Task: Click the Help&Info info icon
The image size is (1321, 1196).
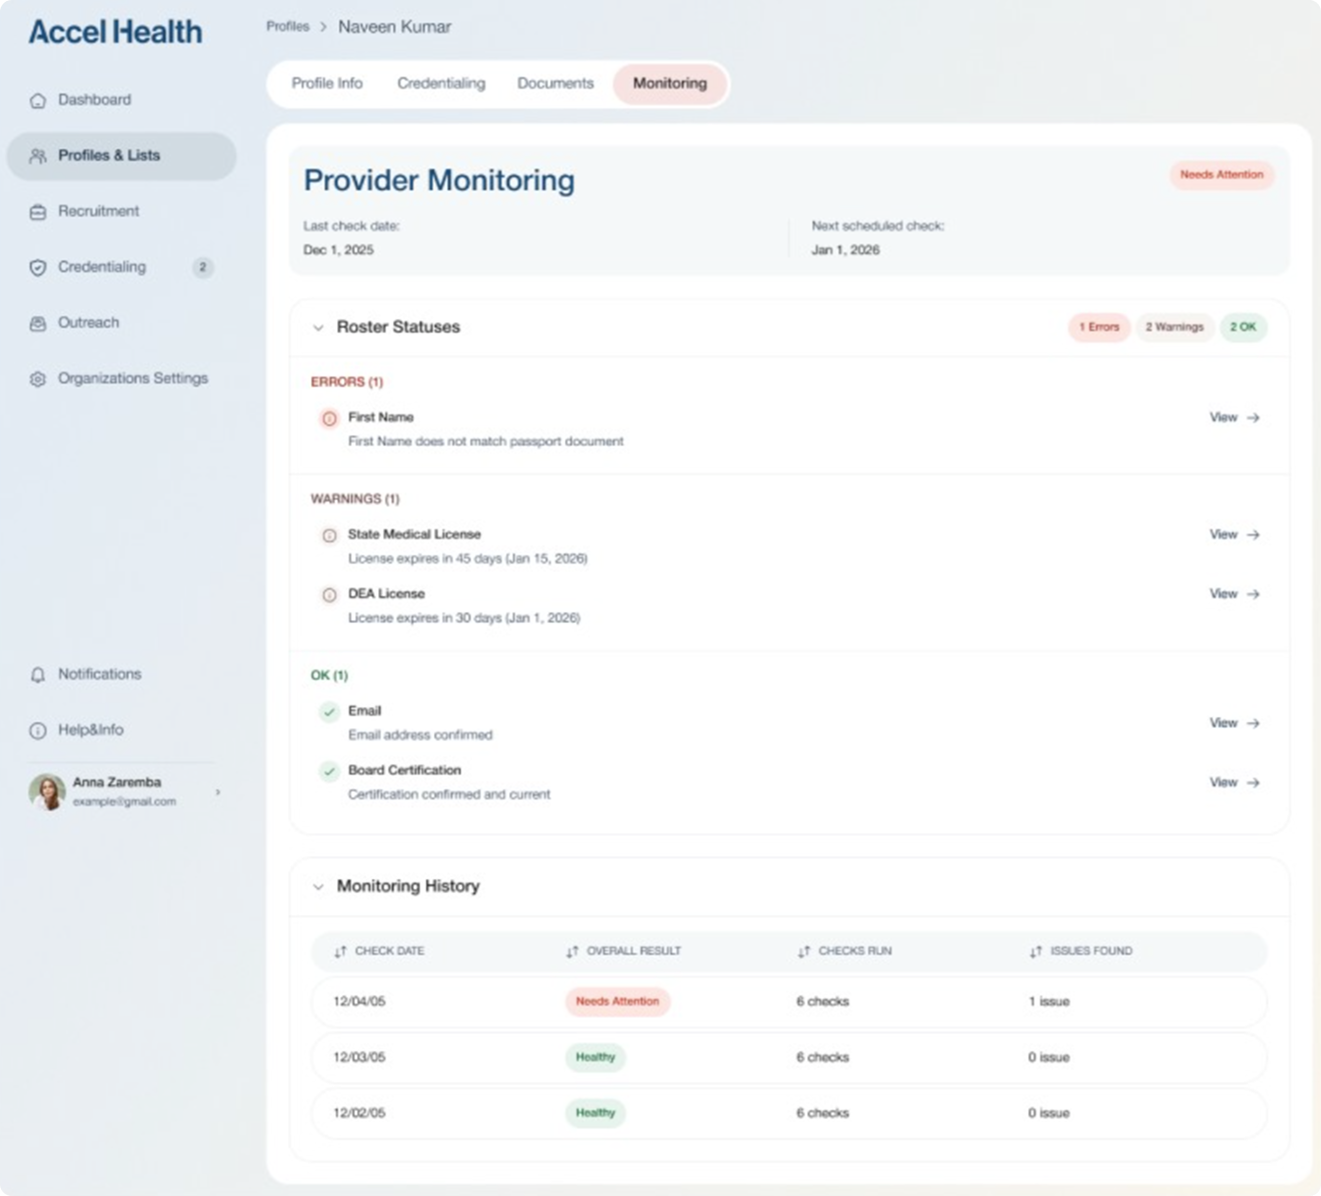Action: [38, 730]
